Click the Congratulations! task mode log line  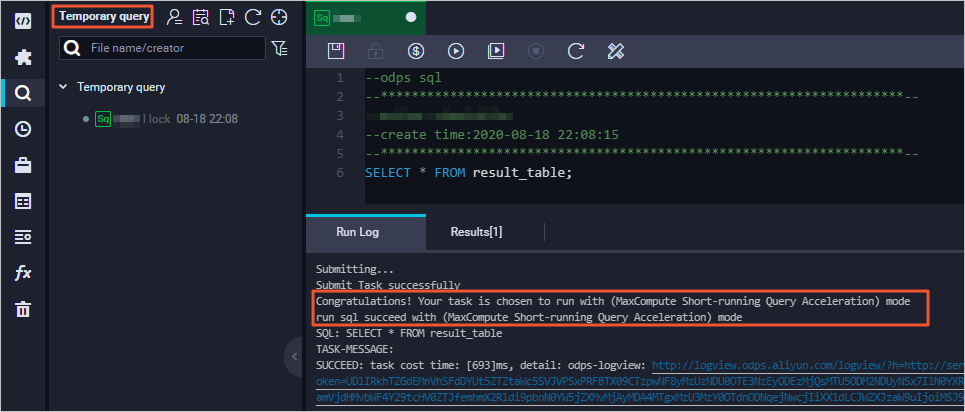(612, 302)
